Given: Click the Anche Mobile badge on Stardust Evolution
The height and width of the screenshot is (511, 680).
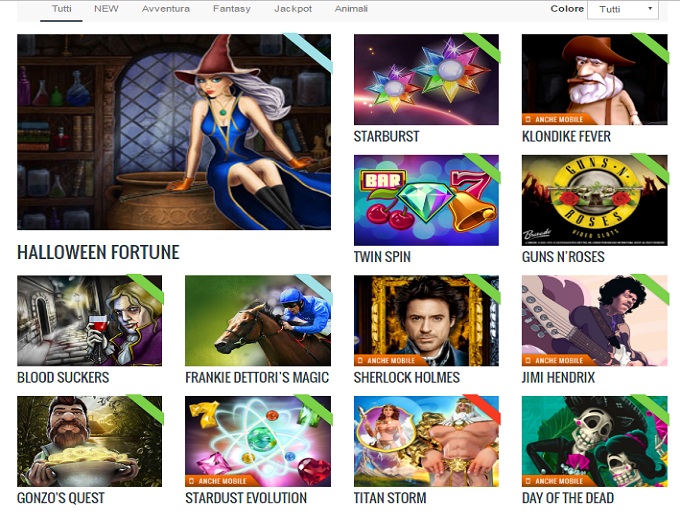Looking at the screenshot, I should 218,481.
